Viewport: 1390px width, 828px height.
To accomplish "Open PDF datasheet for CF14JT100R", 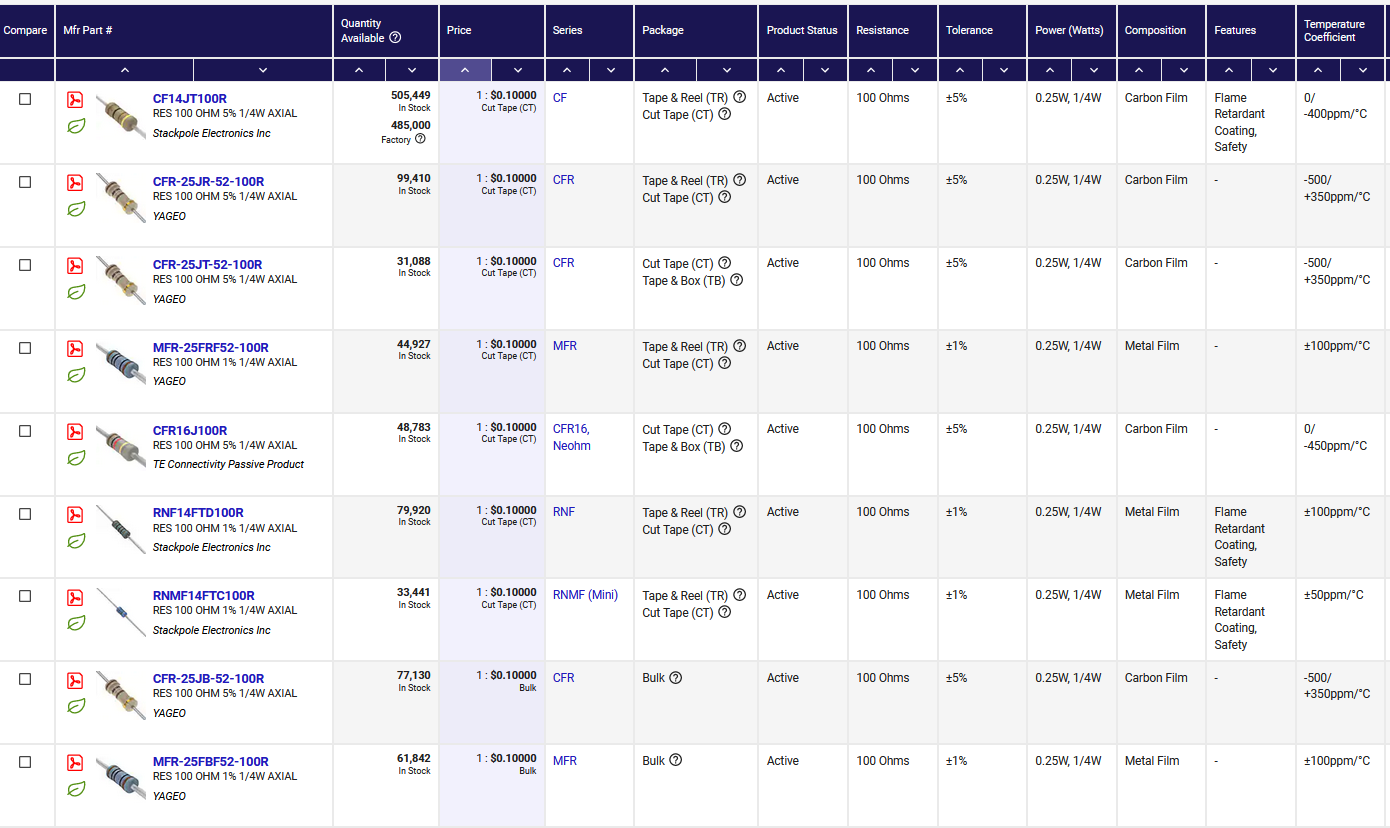I will (x=75, y=100).
